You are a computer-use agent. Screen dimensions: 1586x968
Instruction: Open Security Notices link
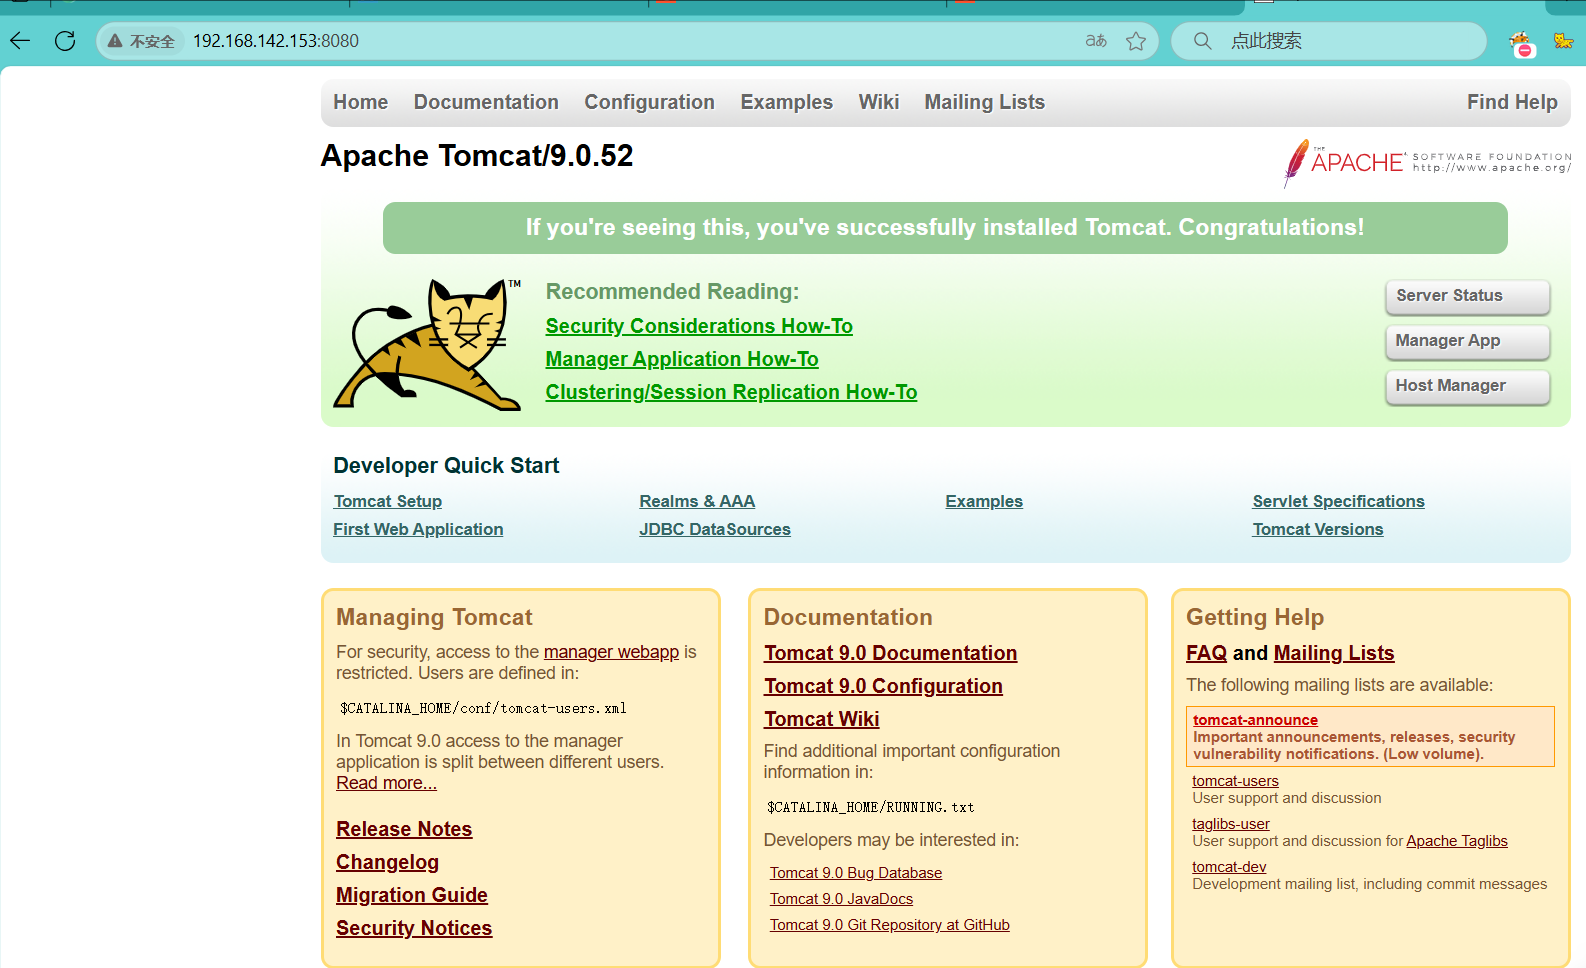(x=414, y=928)
